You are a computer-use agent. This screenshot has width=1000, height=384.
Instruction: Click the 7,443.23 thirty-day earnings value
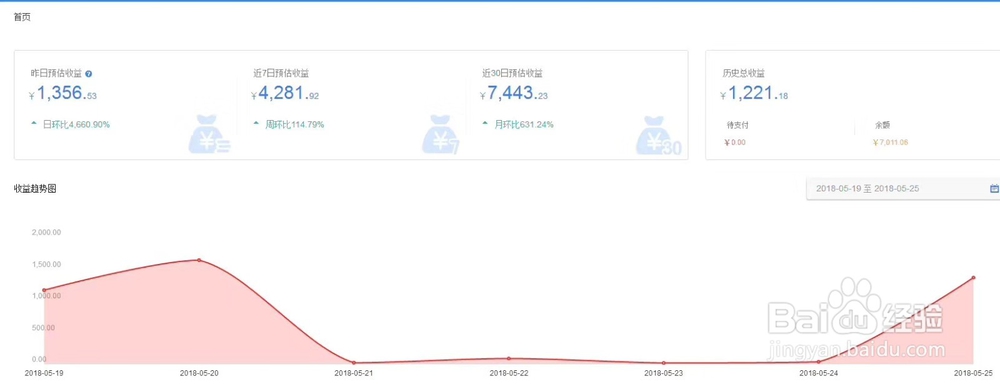[x=513, y=94]
